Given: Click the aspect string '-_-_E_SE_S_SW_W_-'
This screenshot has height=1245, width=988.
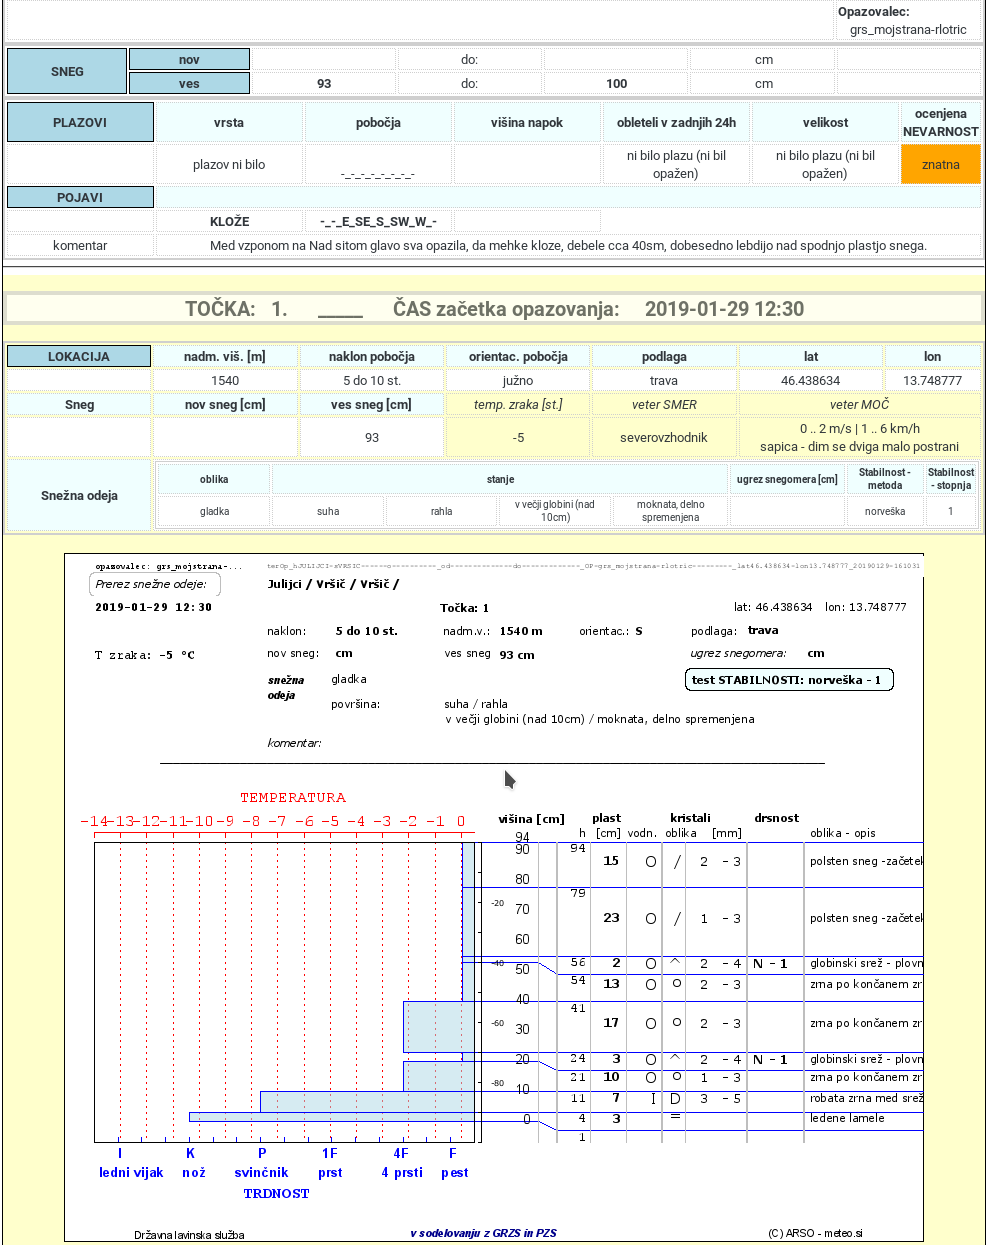Looking at the screenshot, I should click(378, 221).
